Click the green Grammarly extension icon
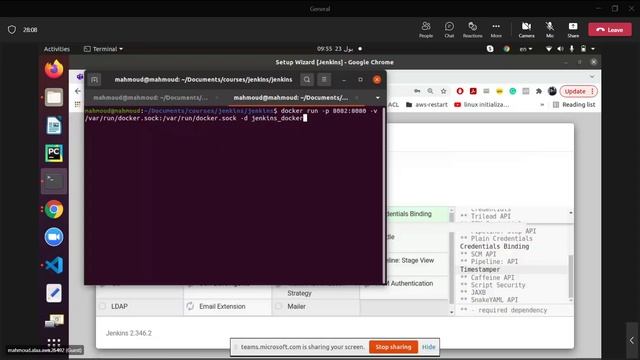This screenshot has height=360, width=640. (x=513, y=91)
